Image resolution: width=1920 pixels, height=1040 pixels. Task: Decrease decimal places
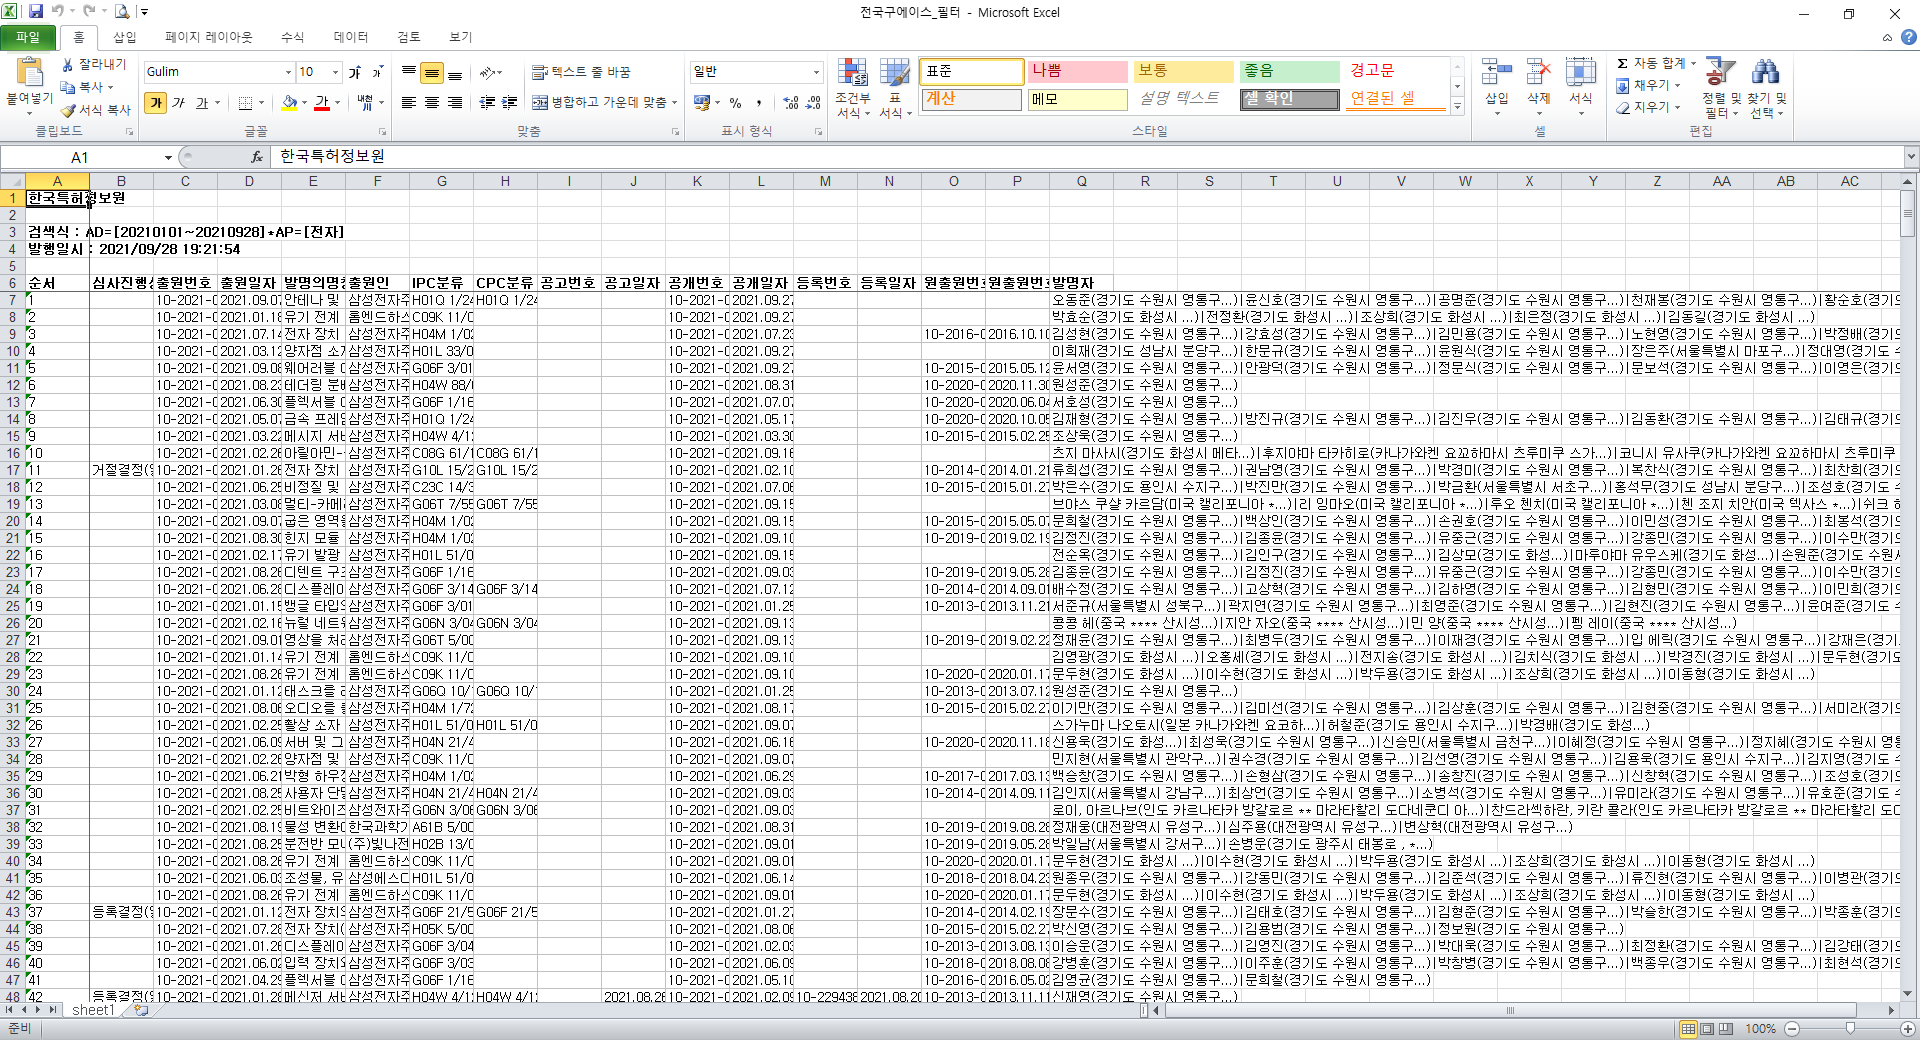pos(813,103)
